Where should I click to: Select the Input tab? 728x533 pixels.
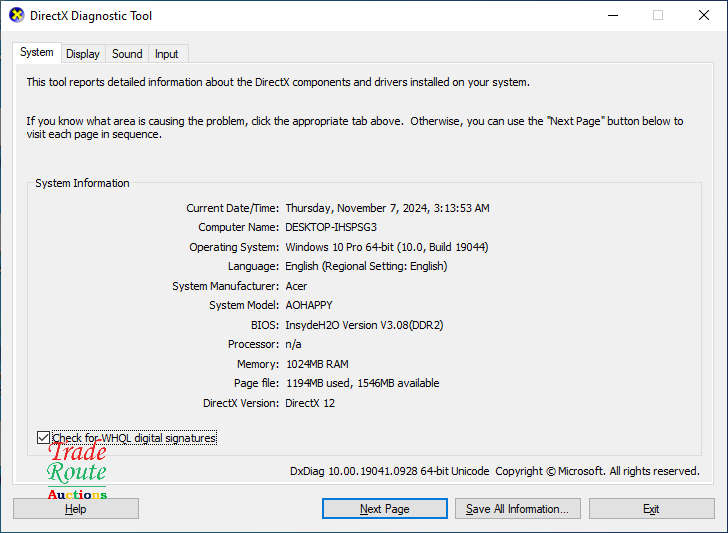tap(167, 54)
